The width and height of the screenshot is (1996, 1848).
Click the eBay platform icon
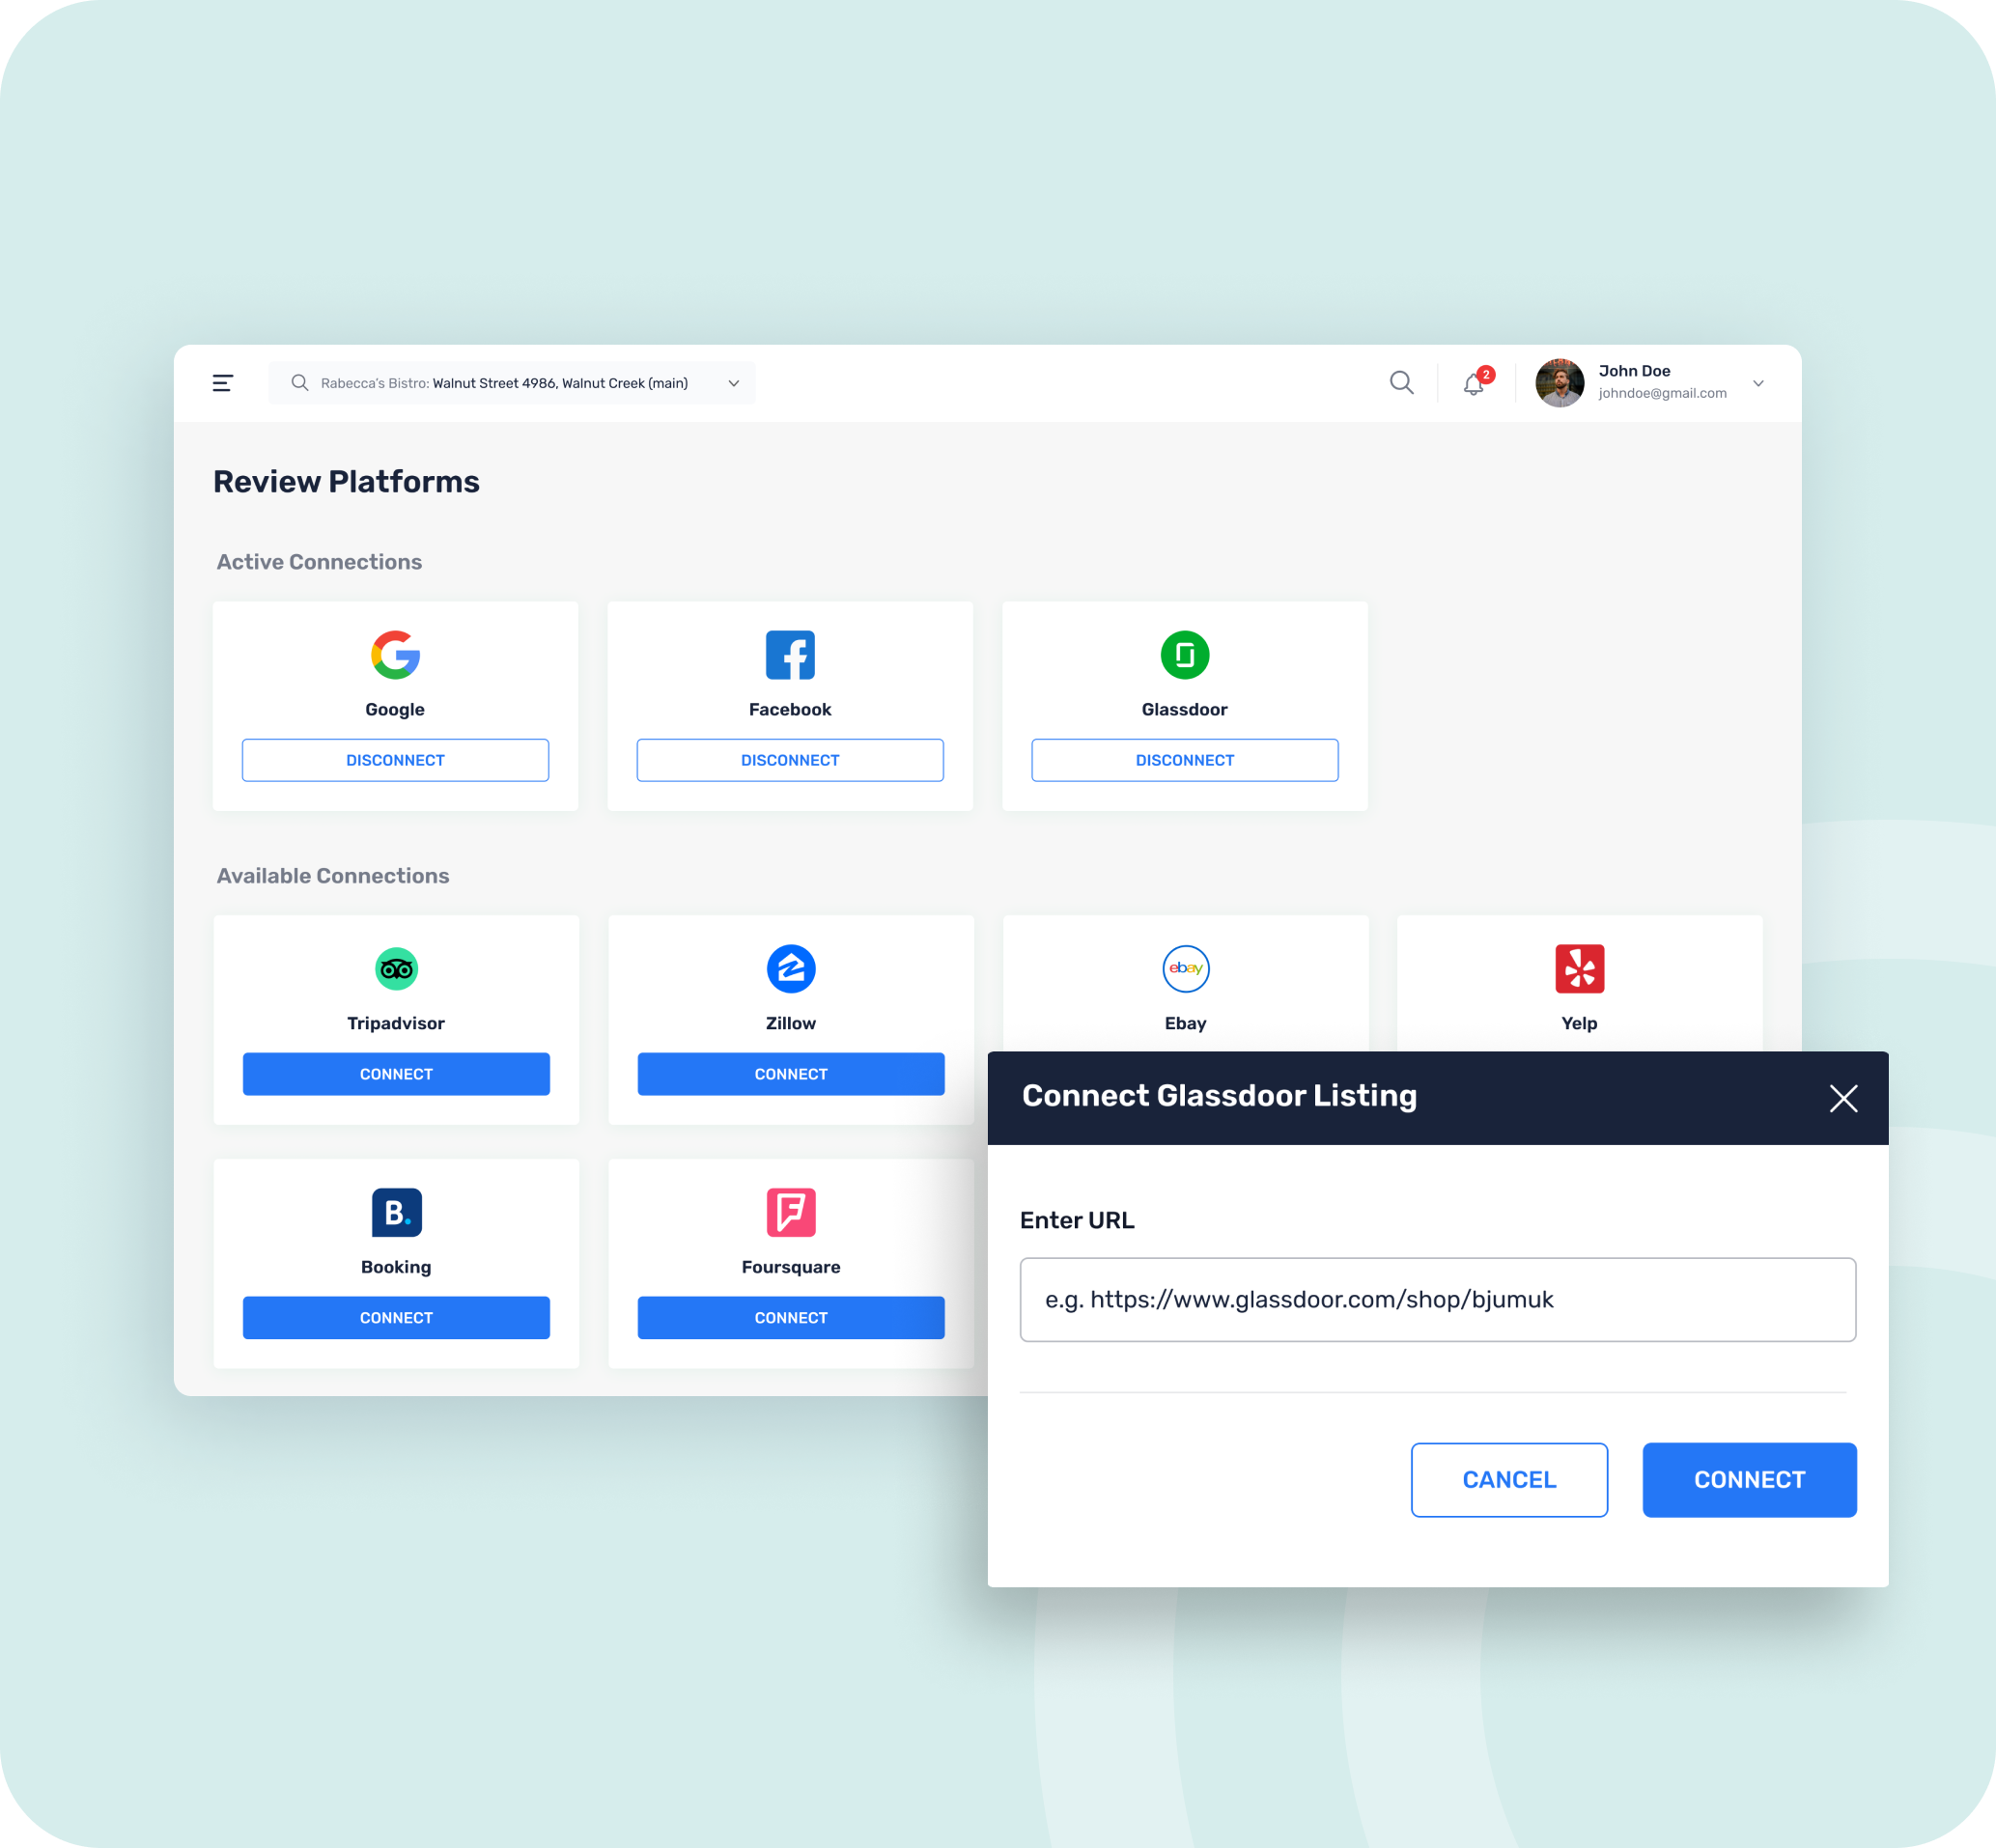[x=1184, y=968]
